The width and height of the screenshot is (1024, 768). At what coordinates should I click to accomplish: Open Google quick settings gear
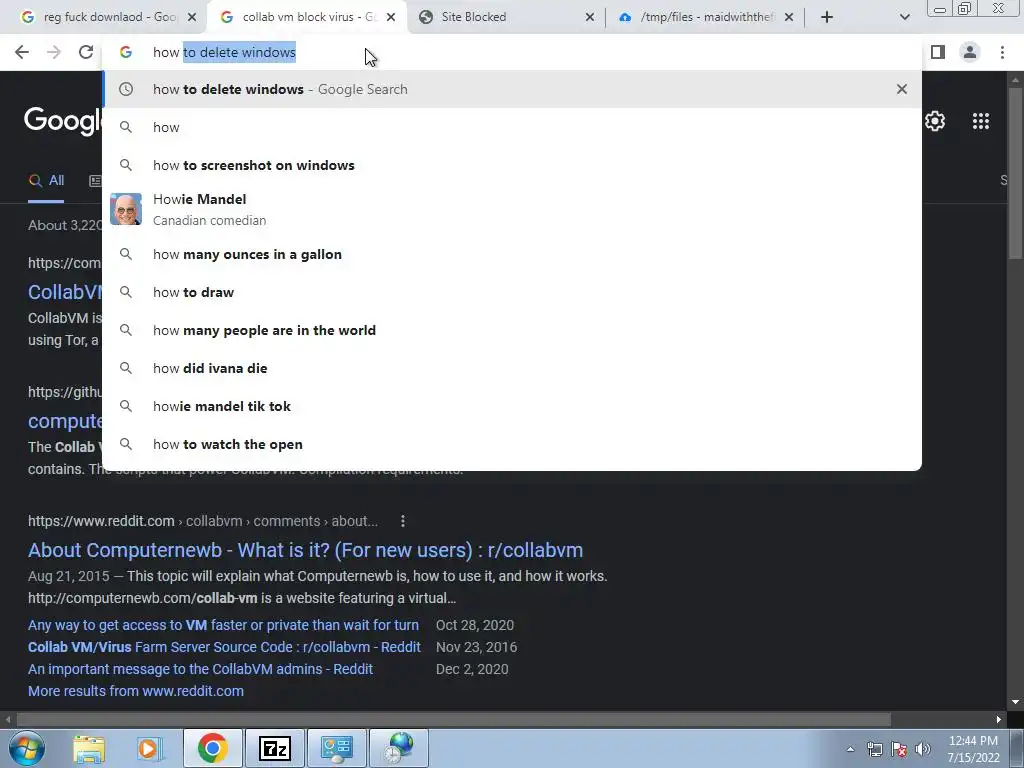[935, 121]
